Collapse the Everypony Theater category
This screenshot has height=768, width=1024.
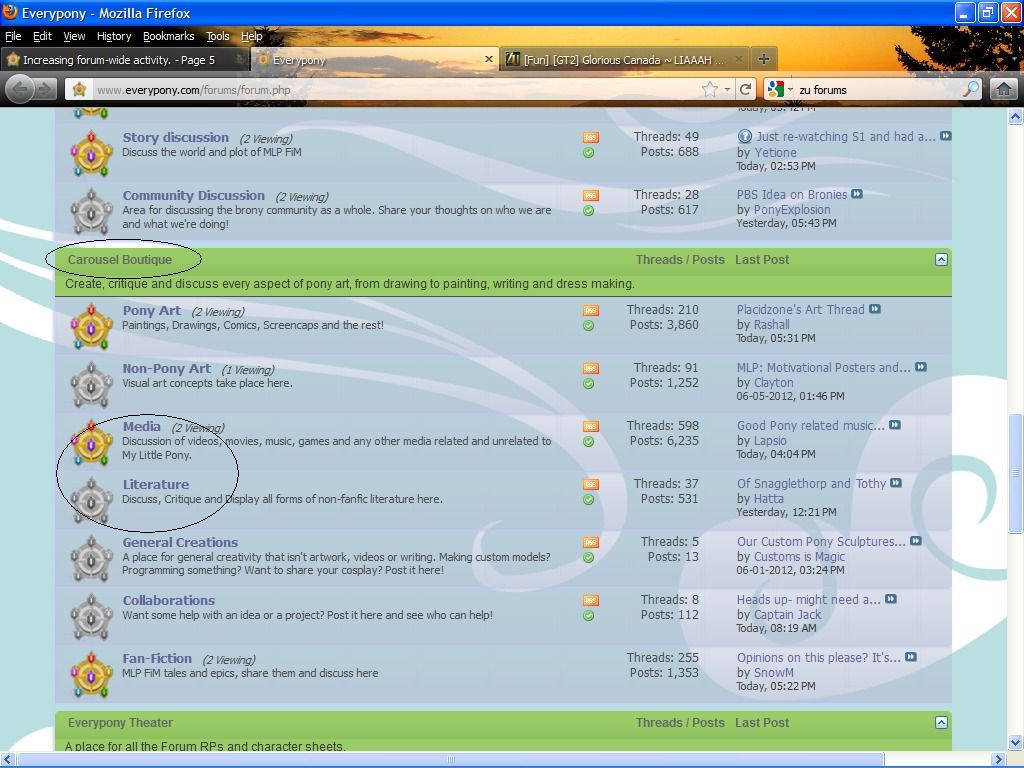pyautogui.click(x=941, y=722)
